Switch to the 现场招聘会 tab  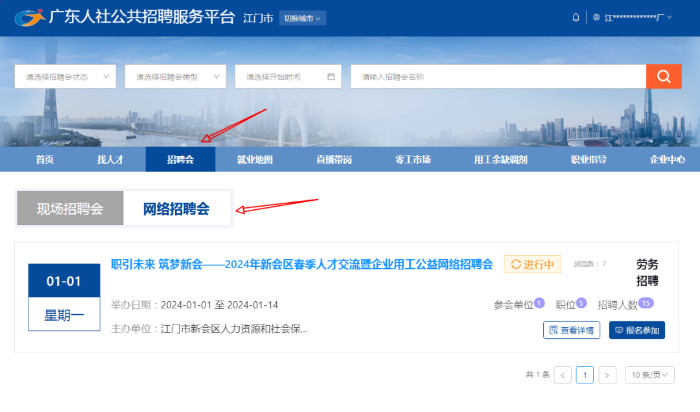point(70,209)
